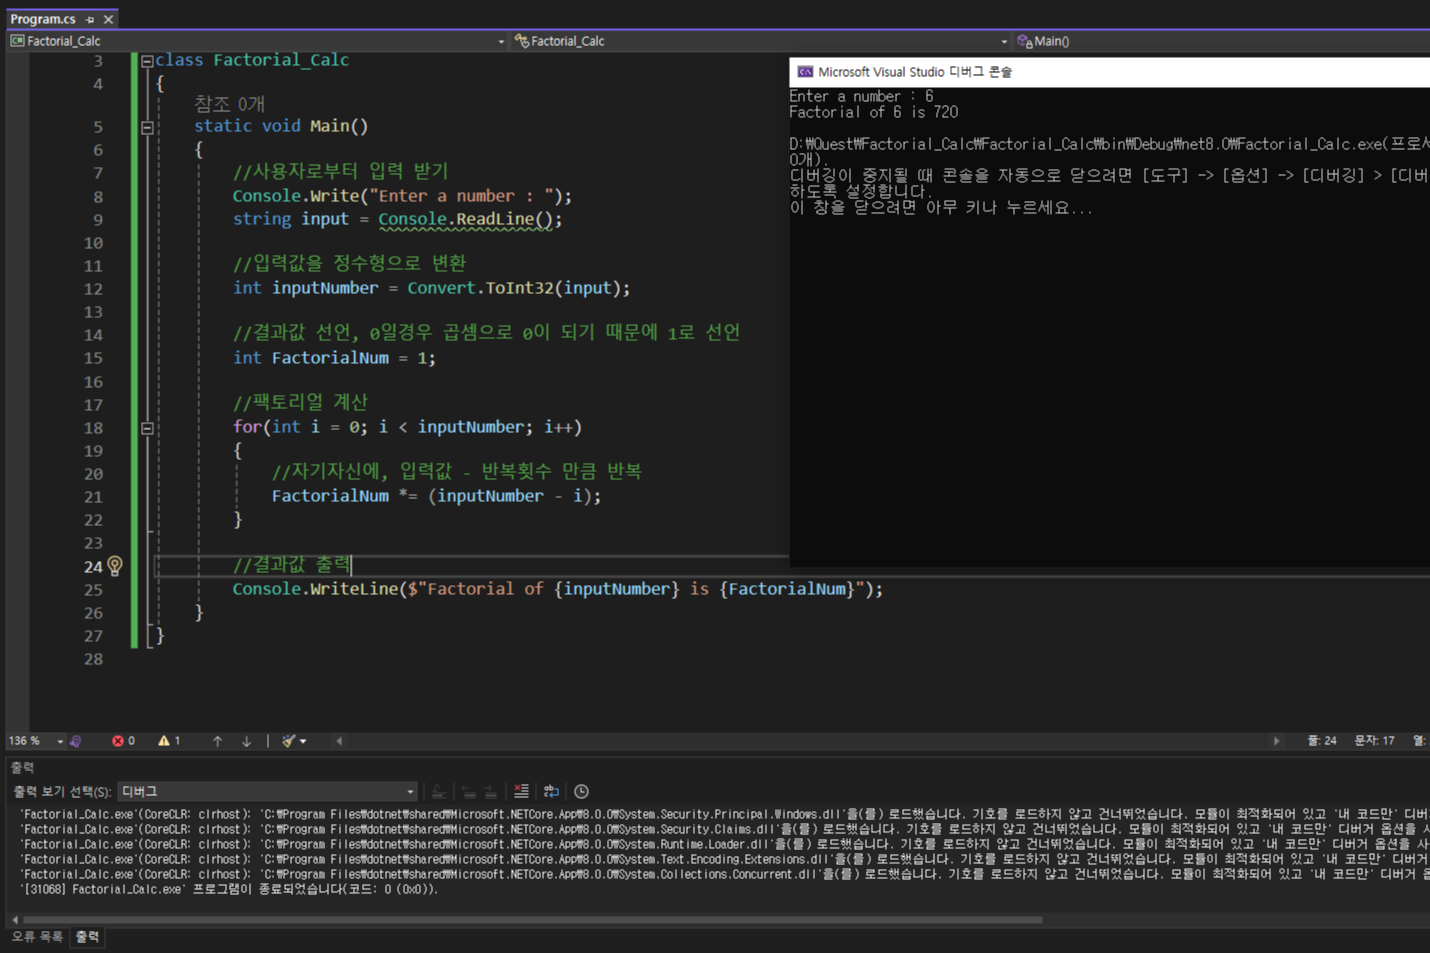Viewport: 1430px width, 953px height.
Task: Close the Program.cs tab
Action: (x=108, y=19)
